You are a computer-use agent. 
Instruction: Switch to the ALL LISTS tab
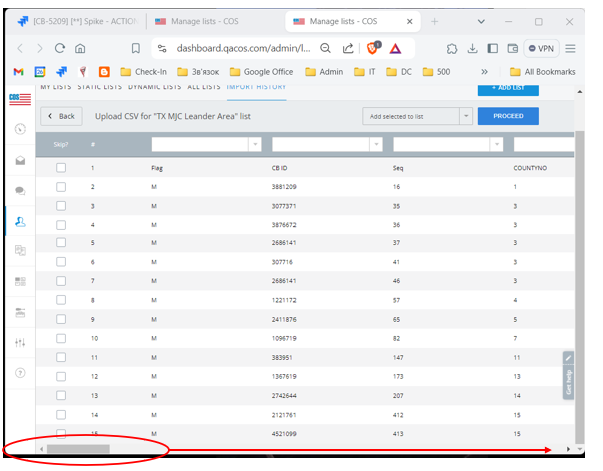(x=204, y=88)
